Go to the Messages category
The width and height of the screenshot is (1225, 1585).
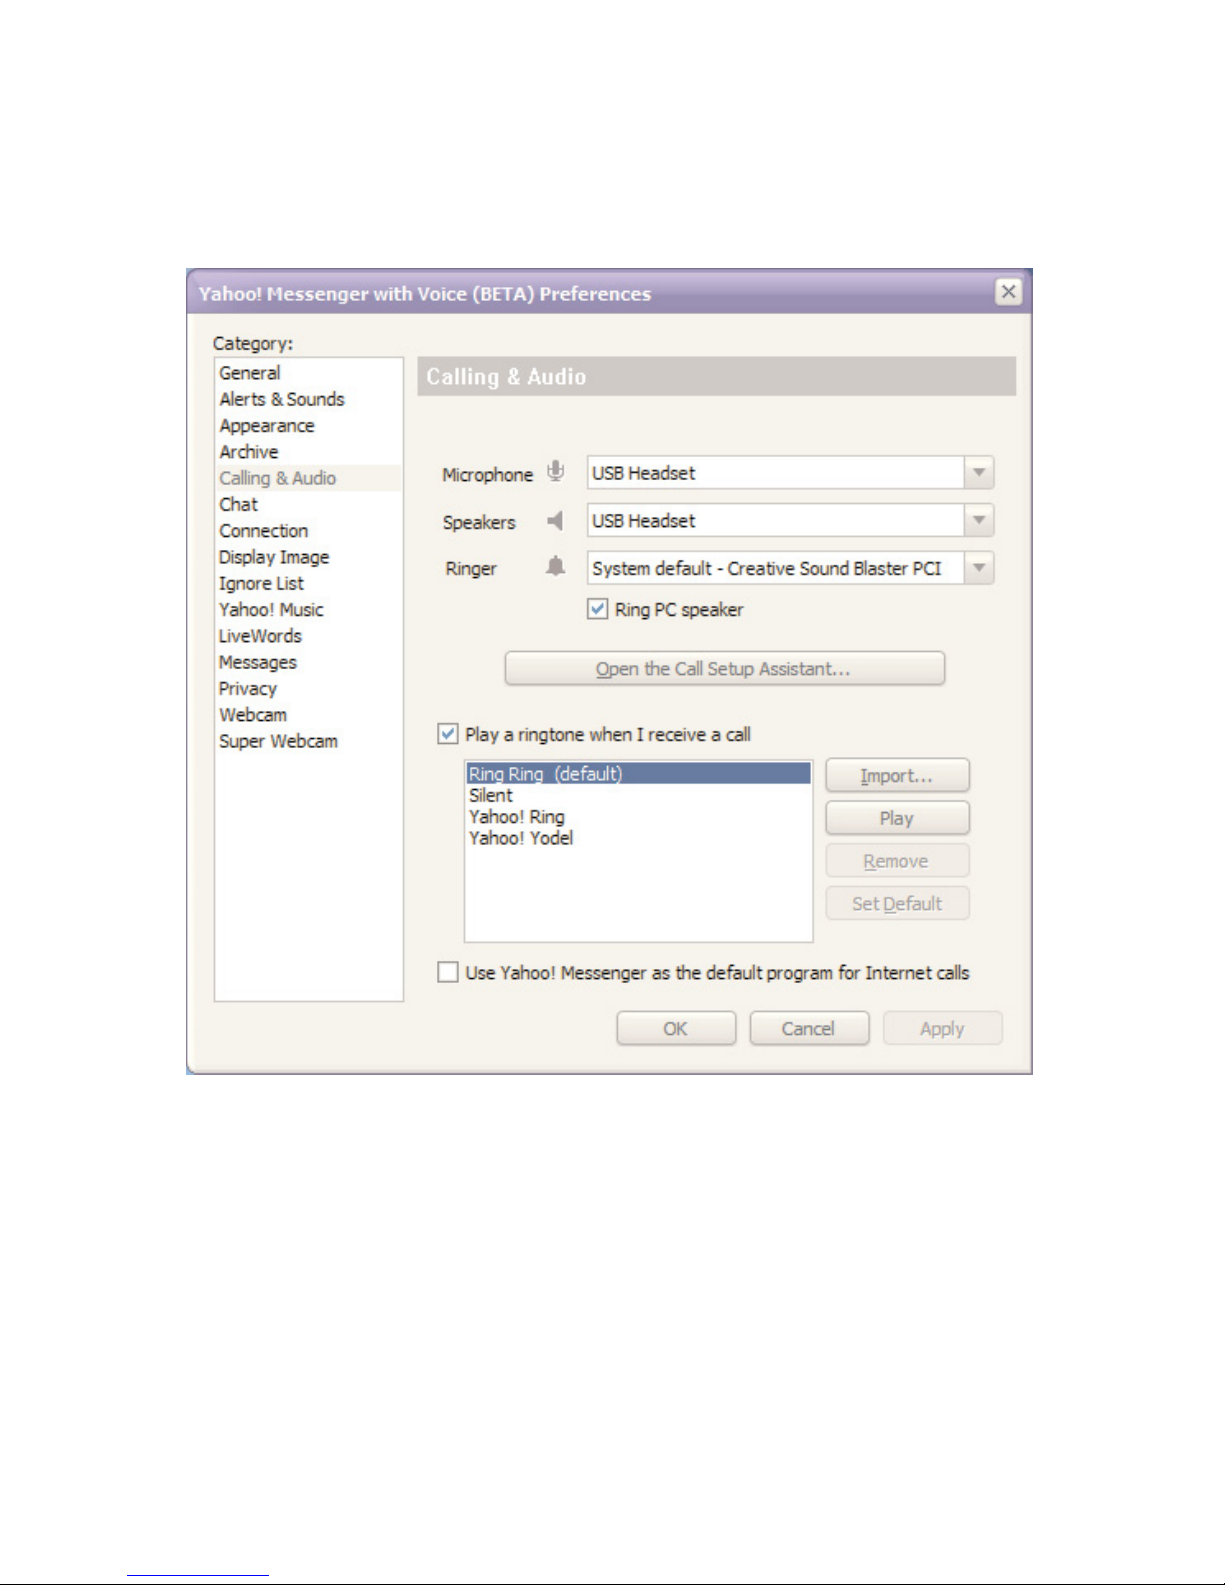tap(308, 662)
